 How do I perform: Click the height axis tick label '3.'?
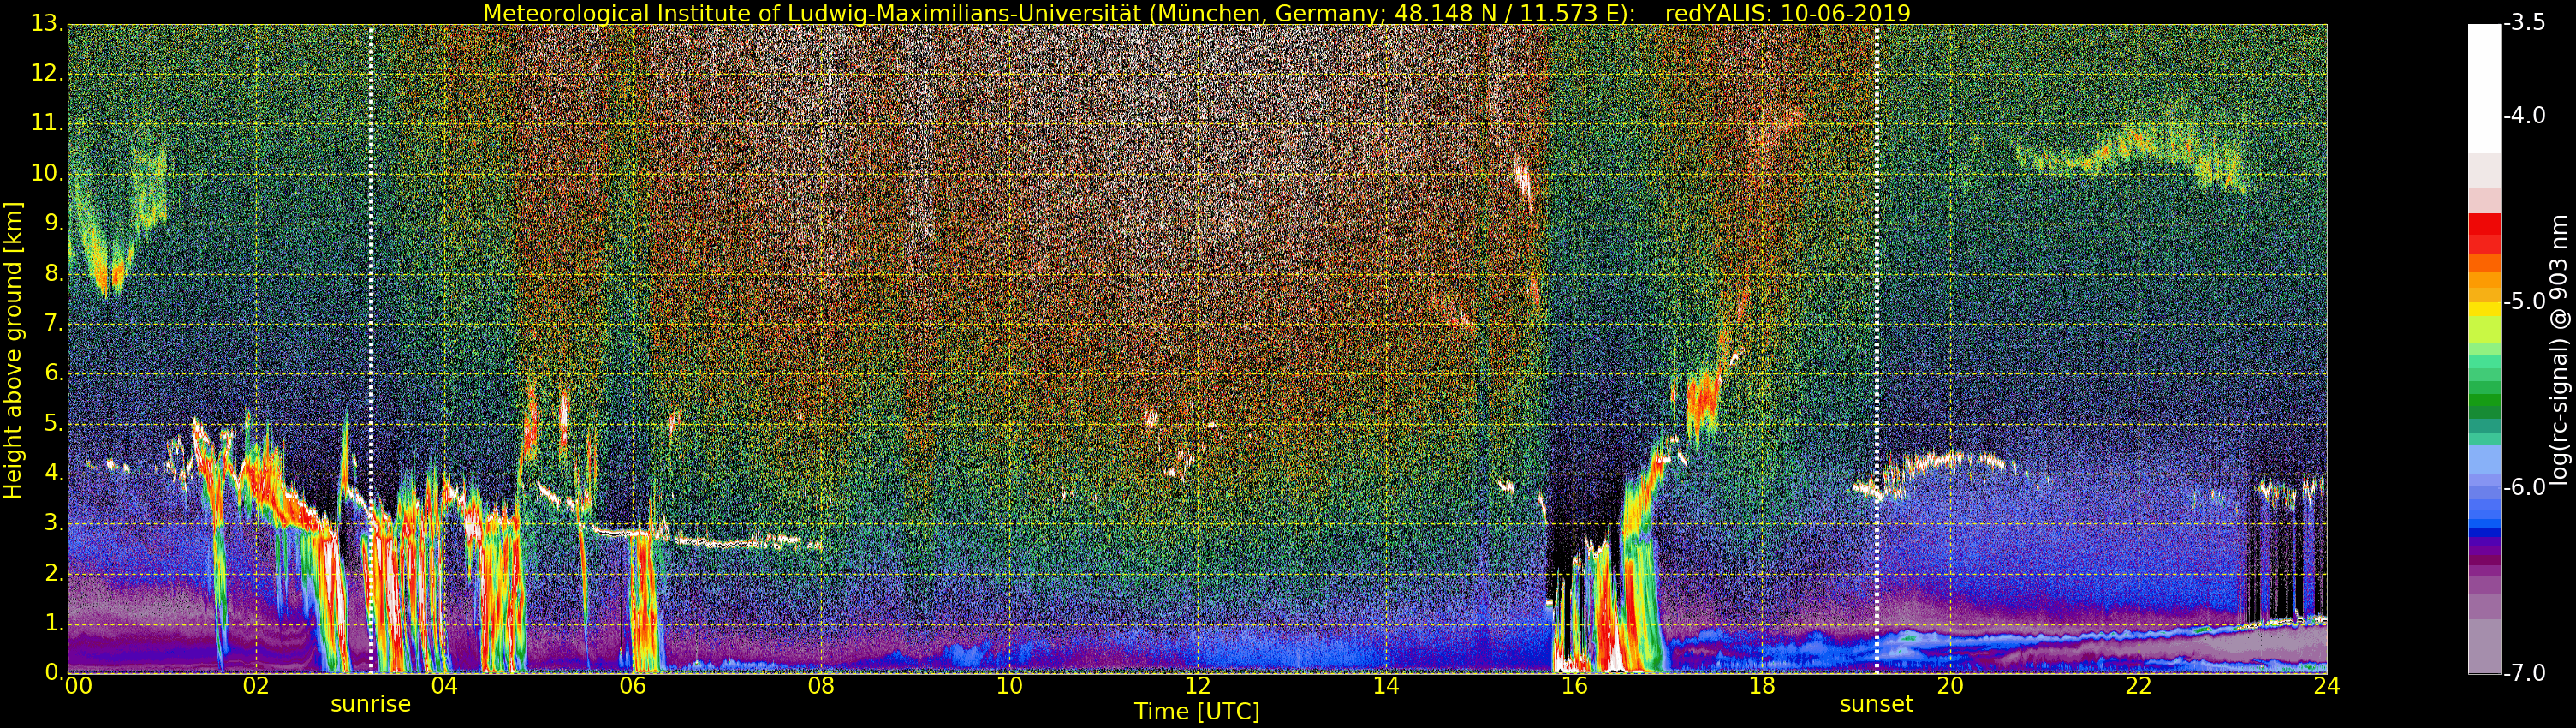click(x=54, y=523)
